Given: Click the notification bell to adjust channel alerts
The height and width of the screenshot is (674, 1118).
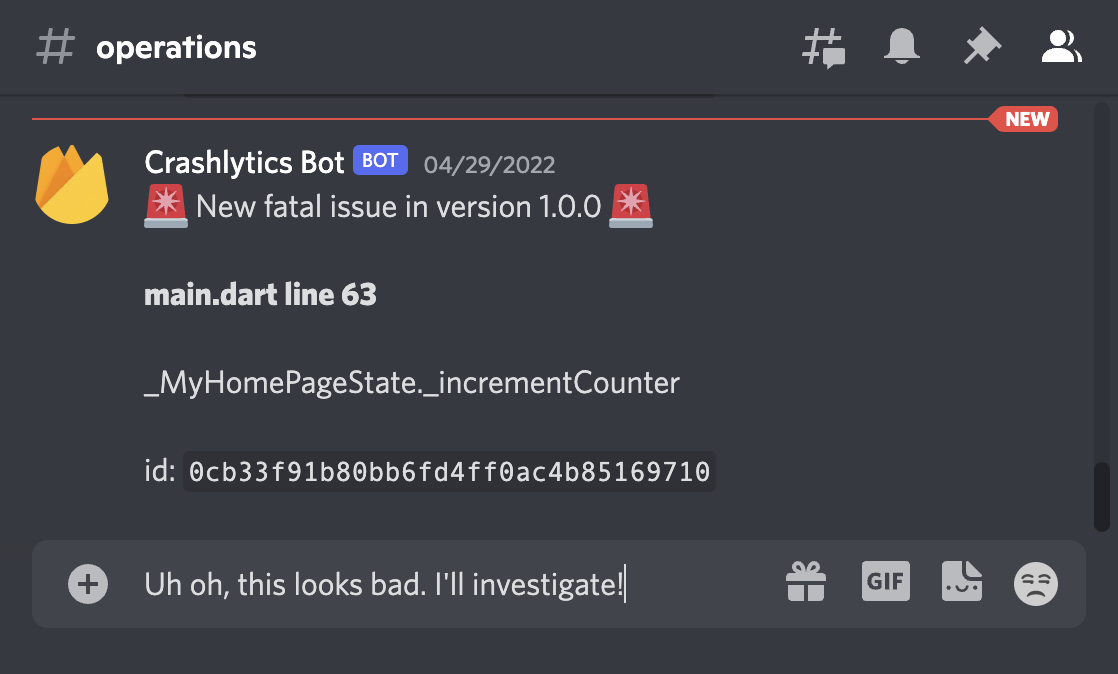Looking at the screenshot, I should [x=902, y=46].
